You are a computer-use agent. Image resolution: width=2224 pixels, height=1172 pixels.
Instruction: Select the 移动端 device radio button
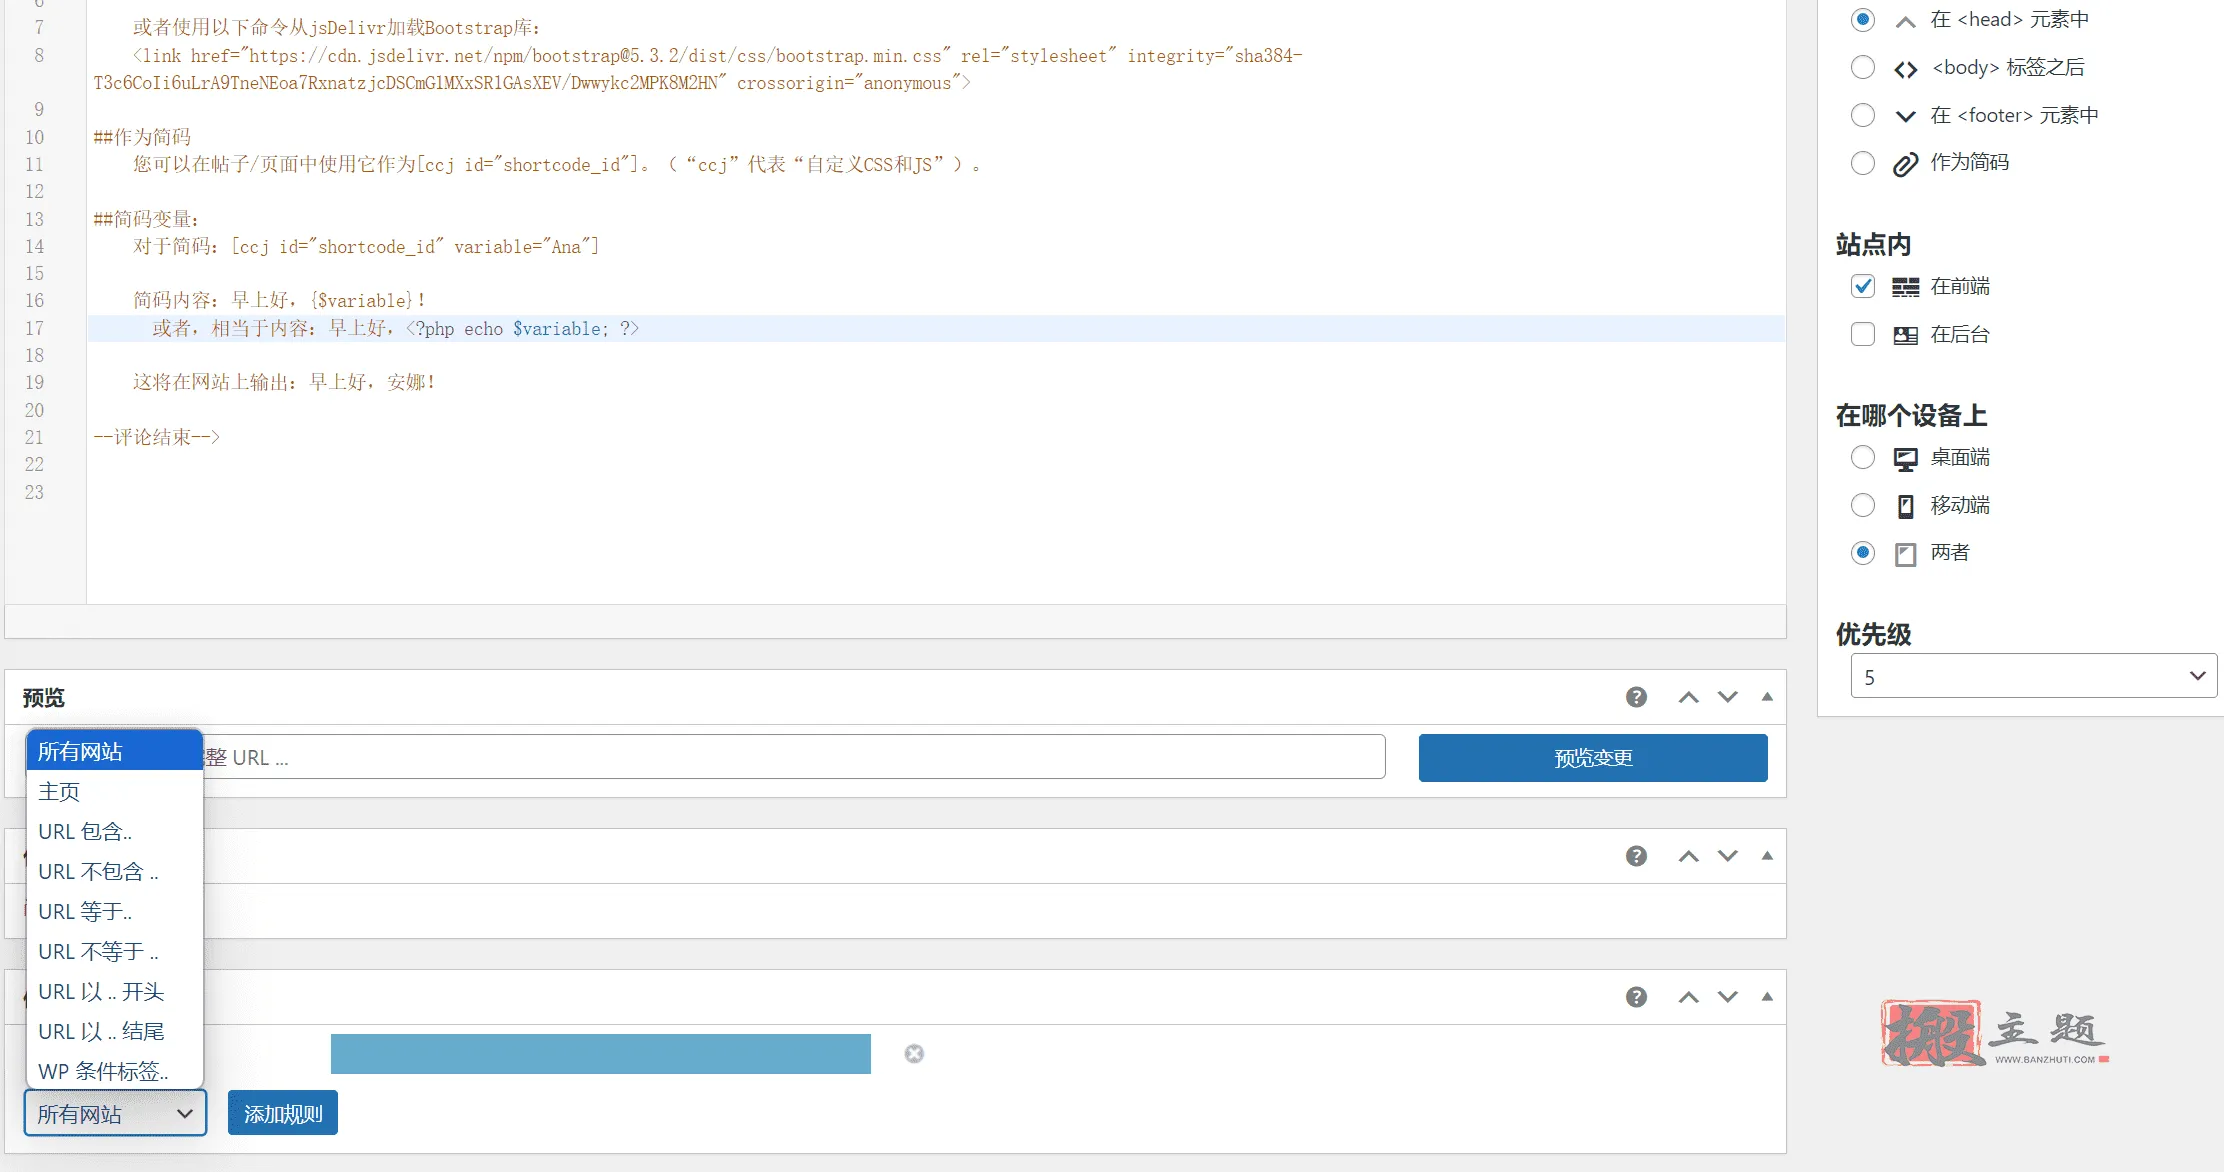point(1862,505)
